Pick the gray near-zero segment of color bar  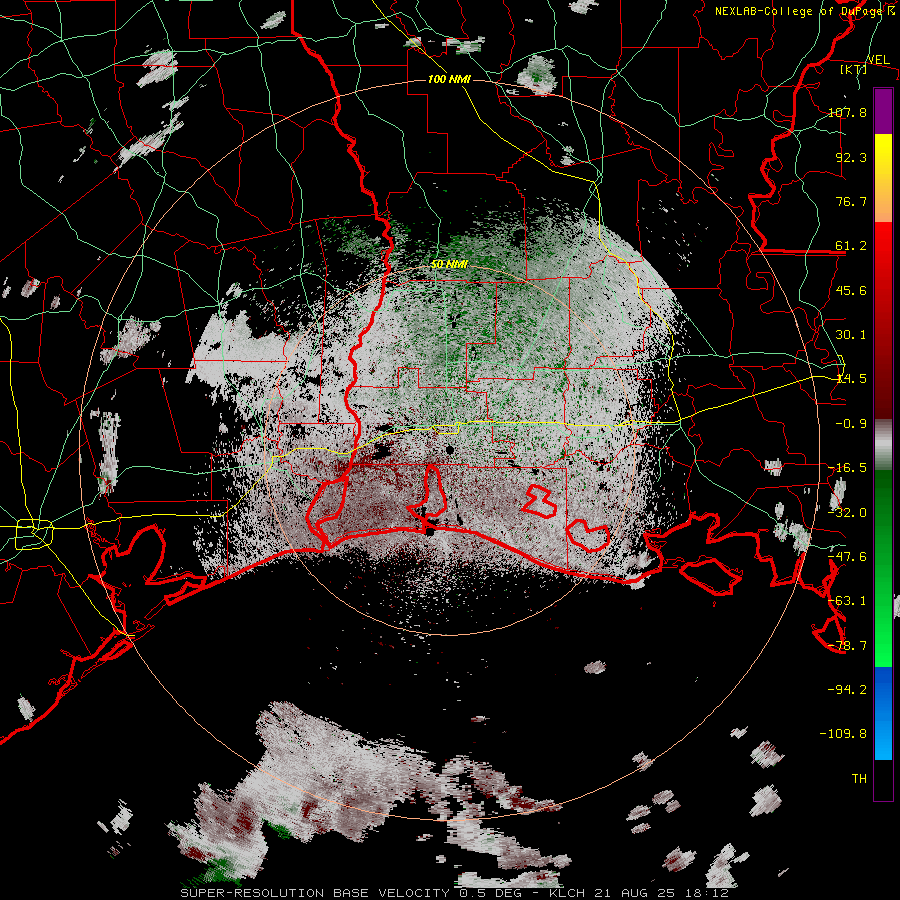pyautogui.click(x=883, y=445)
